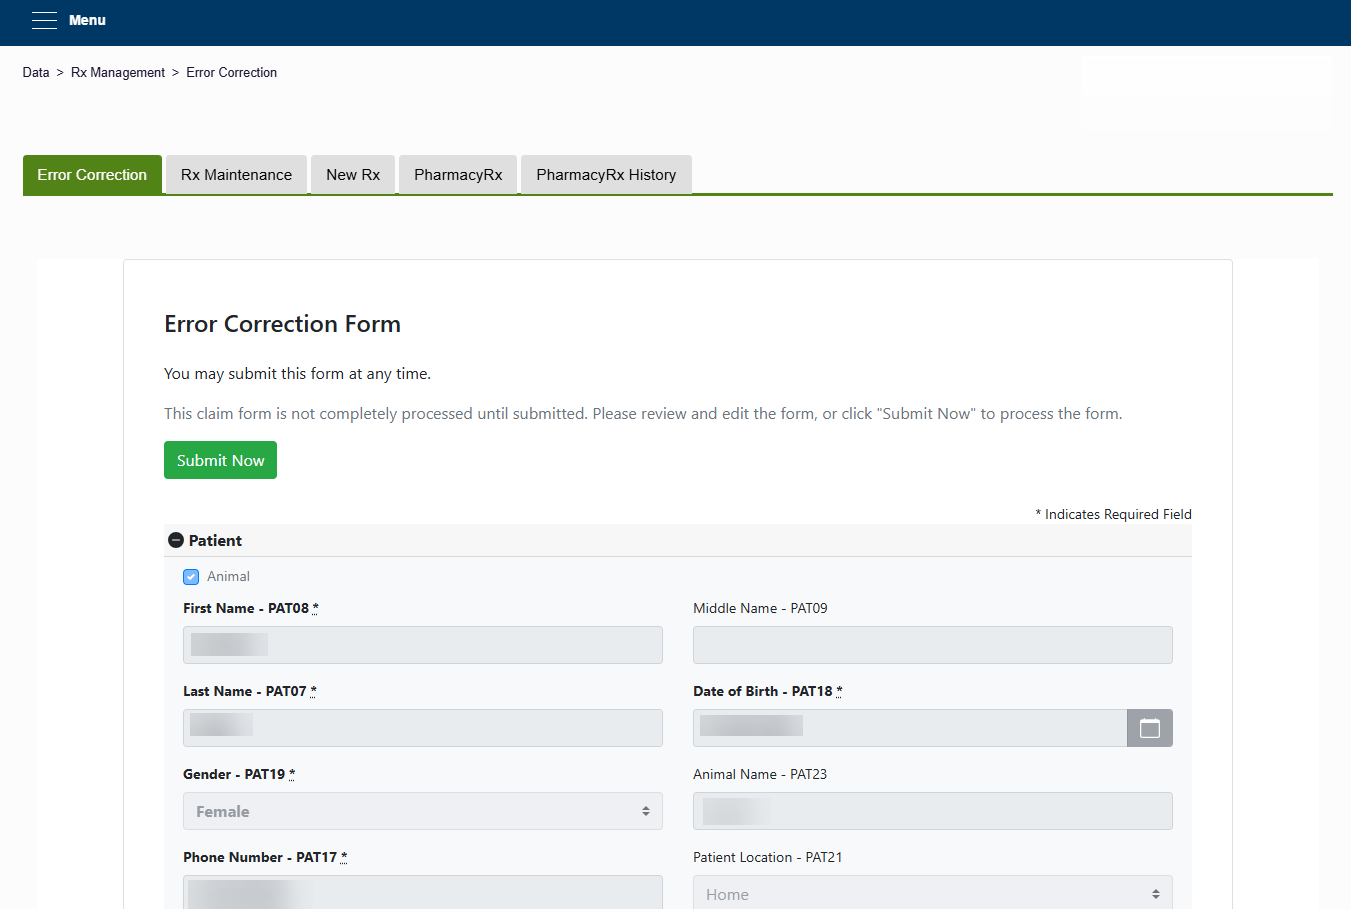Open the Date of Birth calendar picker

click(x=1150, y=728)
